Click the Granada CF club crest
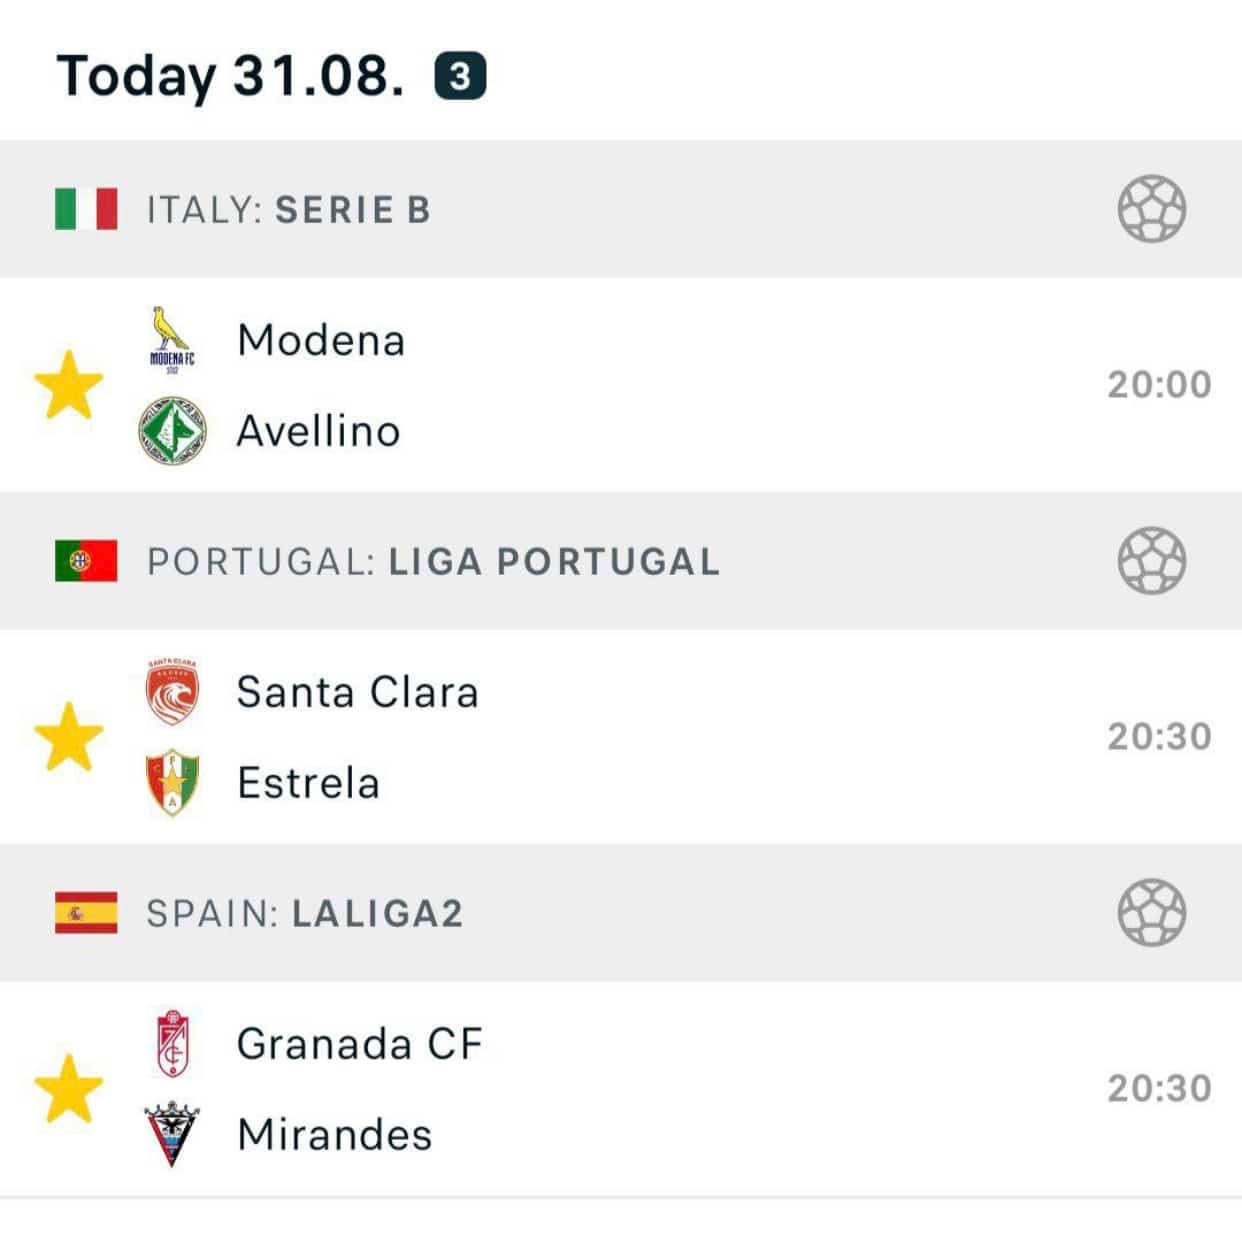 172,1044
